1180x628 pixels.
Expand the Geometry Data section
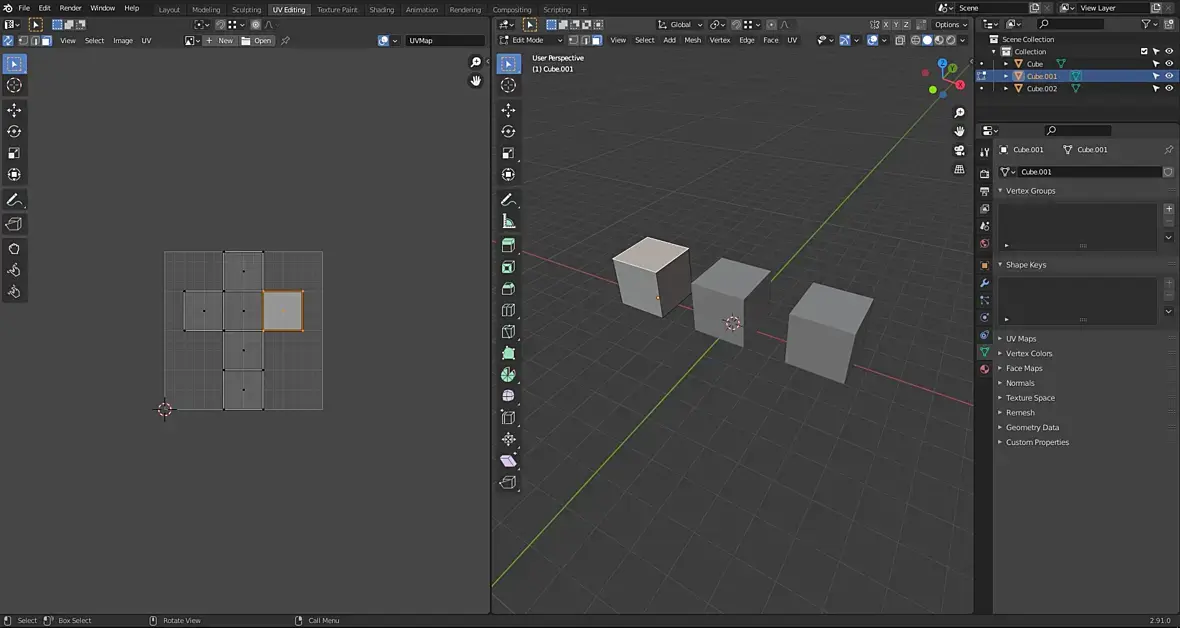click(x=1032, y=427)
